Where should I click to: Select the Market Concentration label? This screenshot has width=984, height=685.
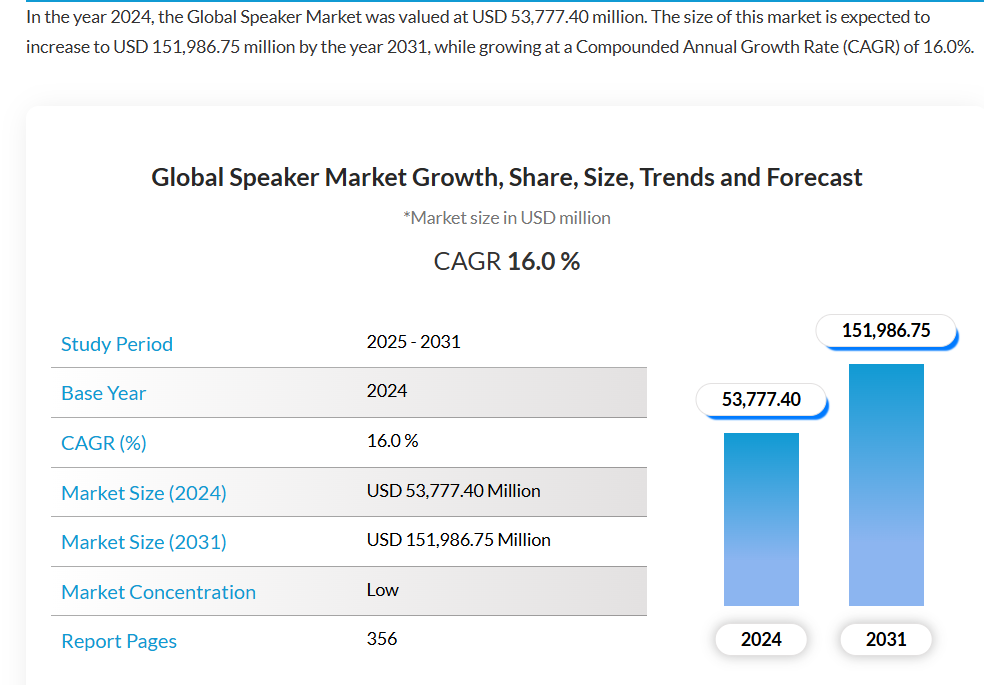158,592
